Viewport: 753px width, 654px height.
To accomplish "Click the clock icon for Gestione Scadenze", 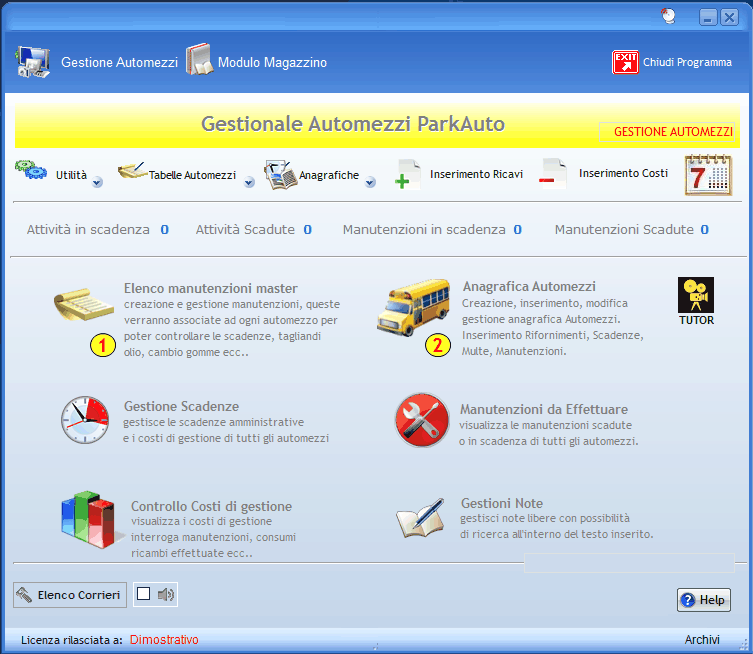I will pos(85,420).
